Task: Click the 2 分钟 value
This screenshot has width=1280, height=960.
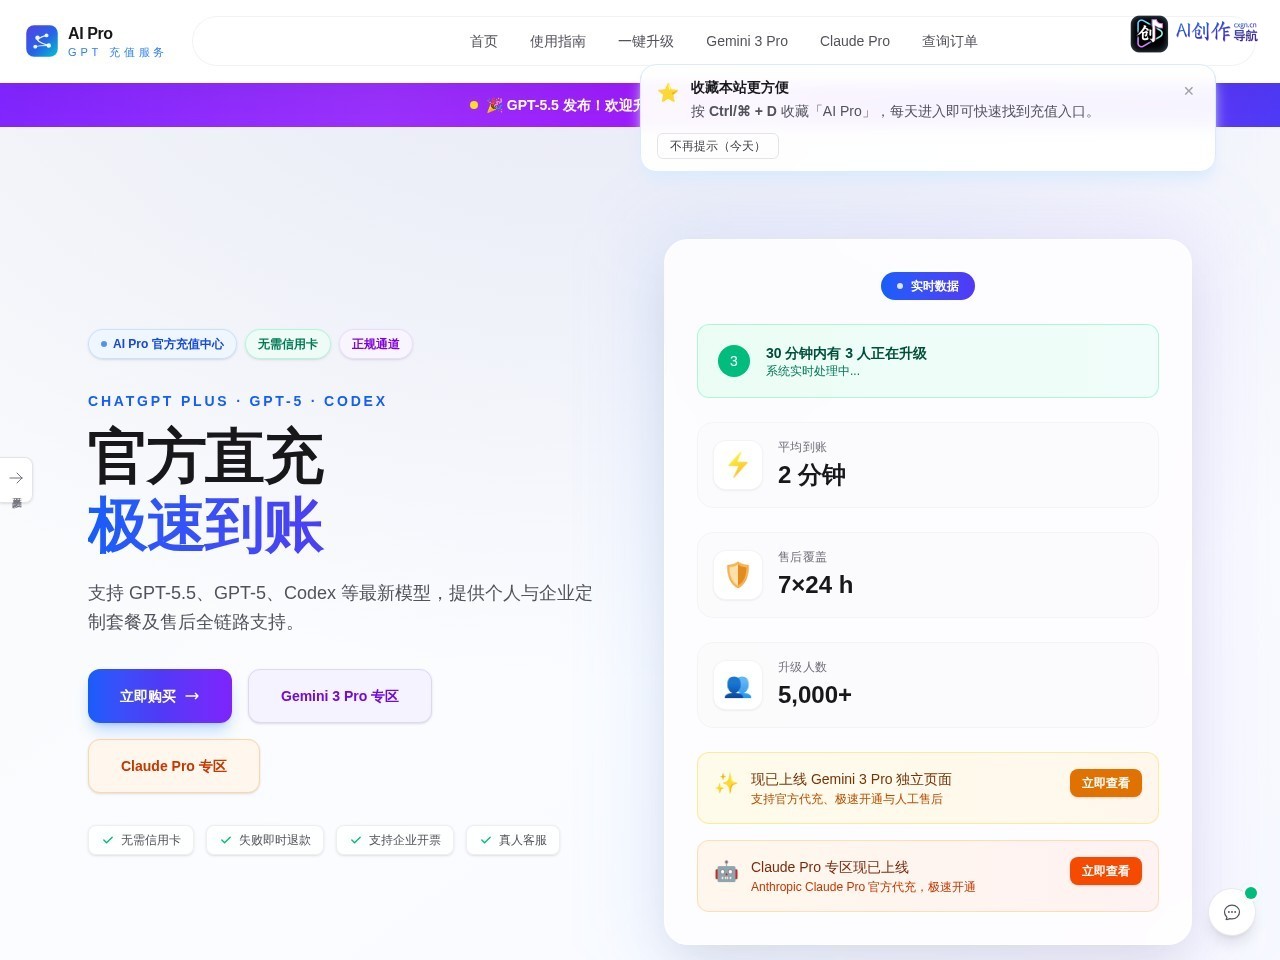Action: click(x=812, y=475)
